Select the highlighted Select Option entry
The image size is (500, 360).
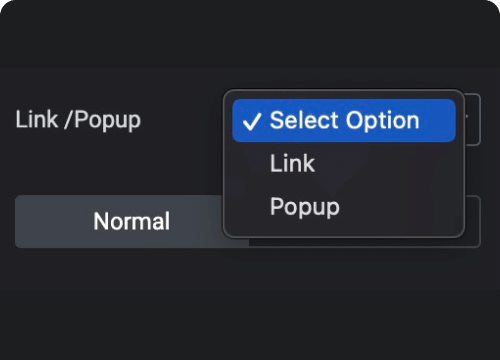click(x=344, y=120)
